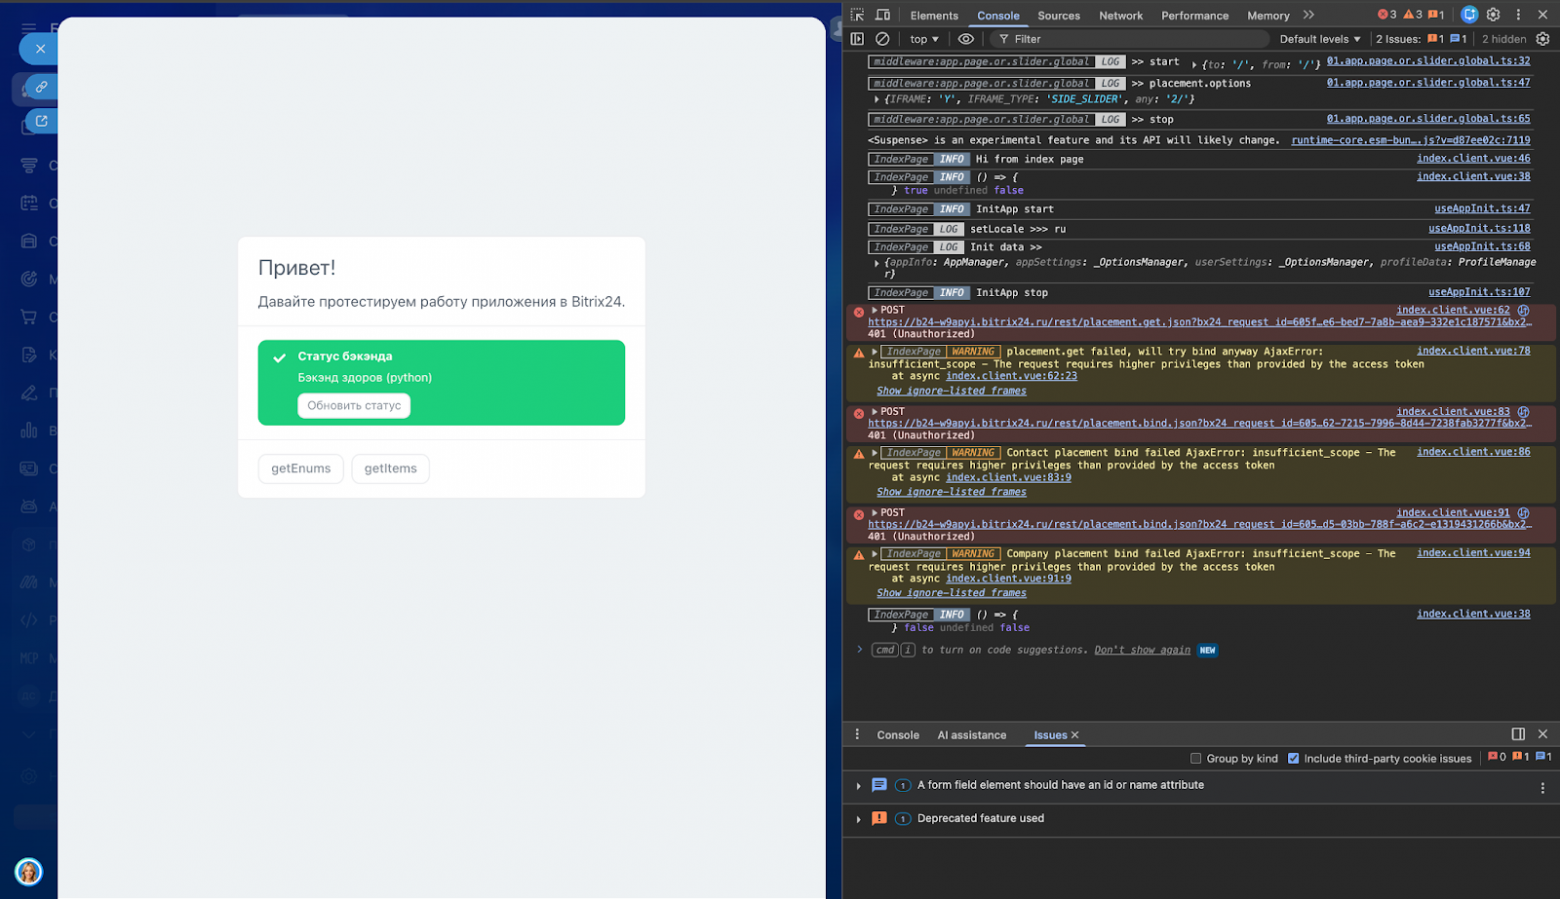The image size is (1560, 899).
Task: Open console settings gear next to hidden count
Action: (x=1542, y=39)
